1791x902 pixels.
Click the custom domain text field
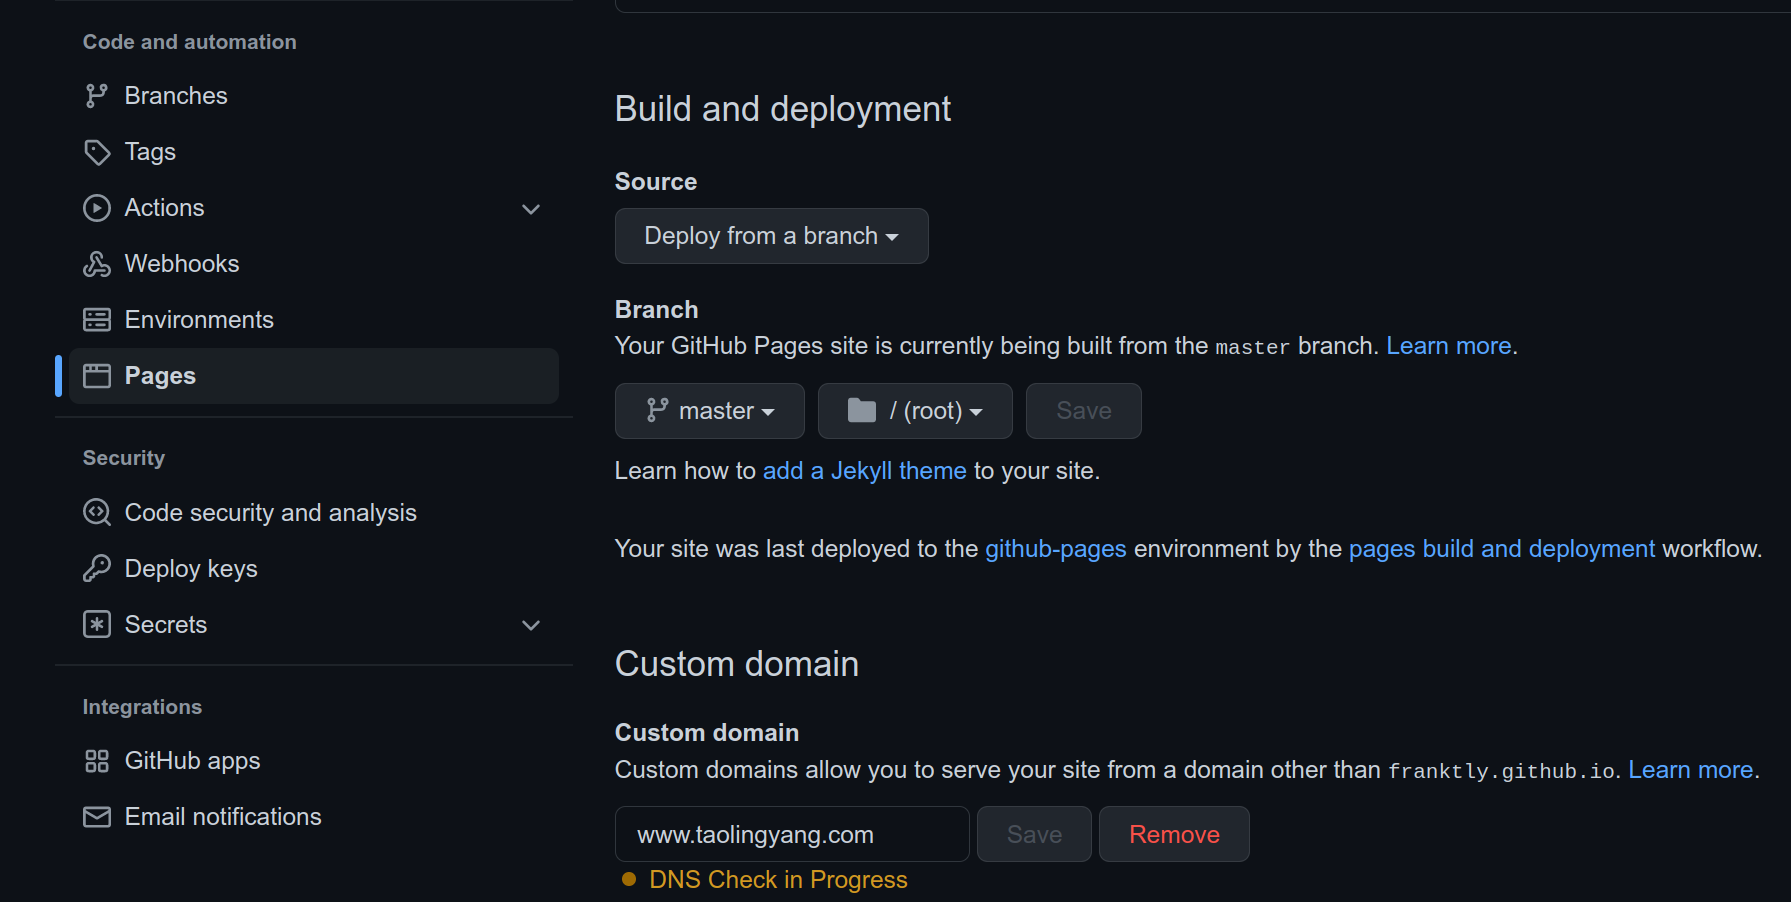791,834
